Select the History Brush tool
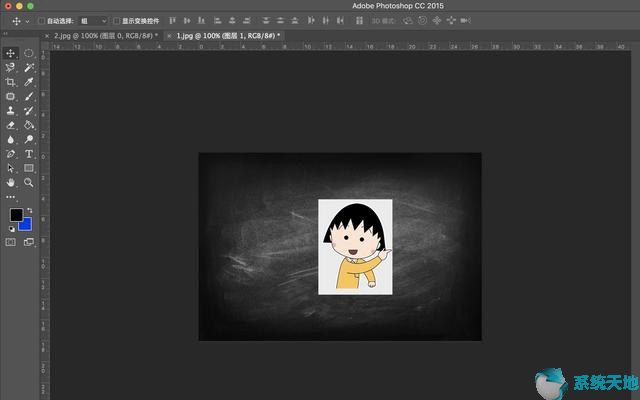This screenshot has width=640, height=400. (29, 111)
